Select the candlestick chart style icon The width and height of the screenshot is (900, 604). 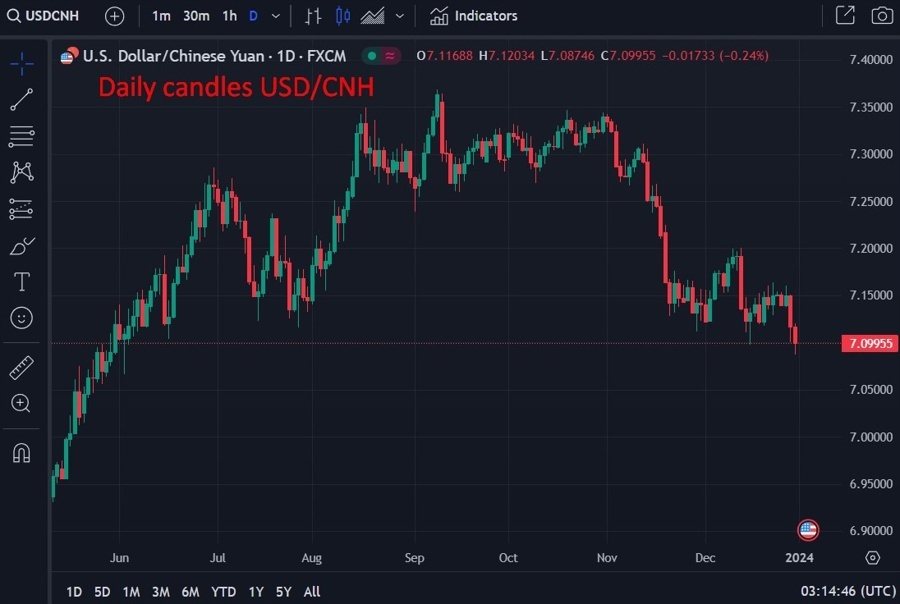pyautogui.click(x=343, y=16)
